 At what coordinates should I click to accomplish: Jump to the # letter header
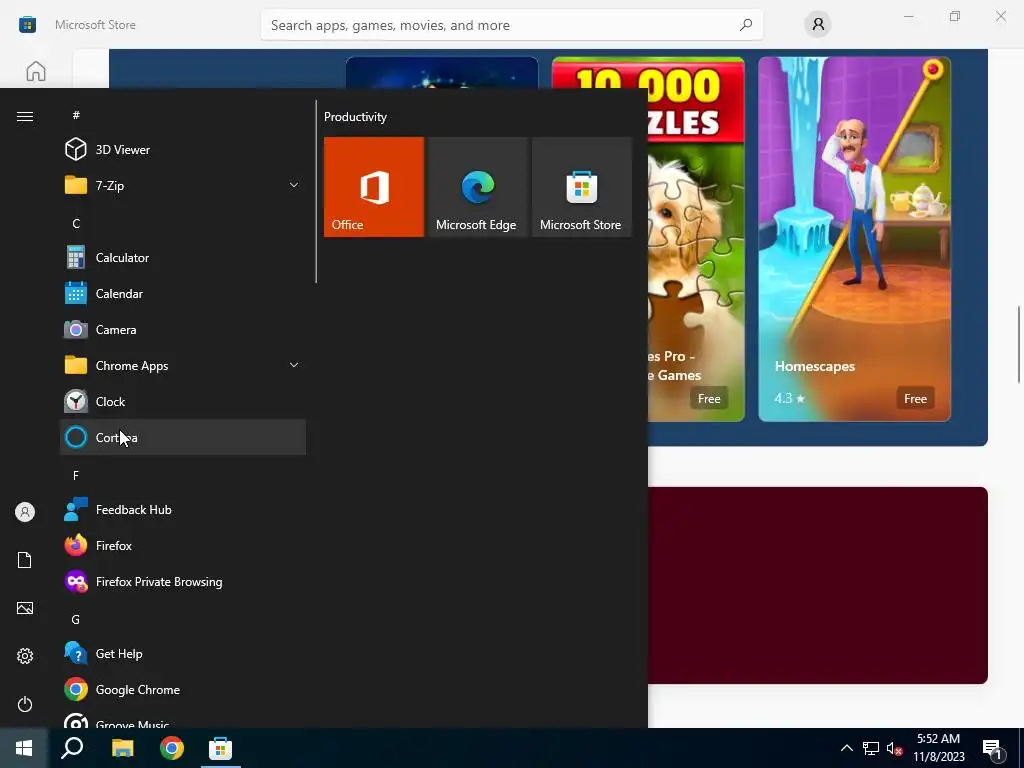[76, 115]
